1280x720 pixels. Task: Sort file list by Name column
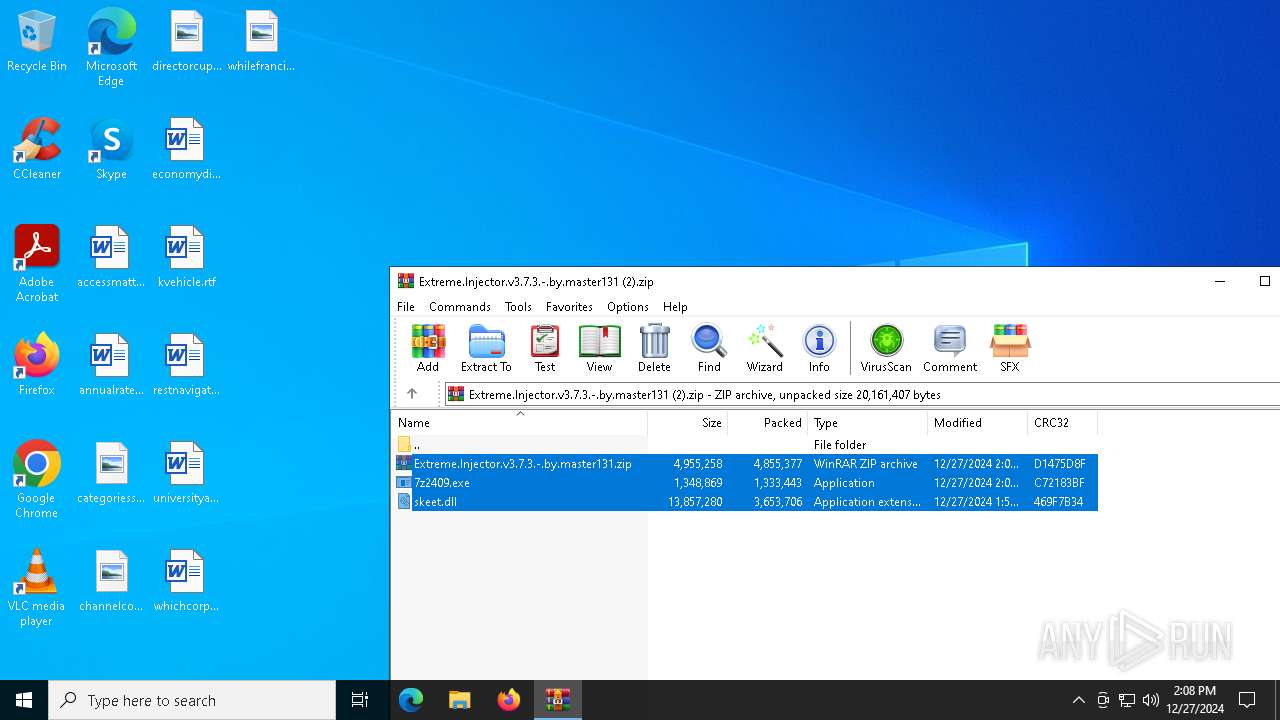click(519, 423)
